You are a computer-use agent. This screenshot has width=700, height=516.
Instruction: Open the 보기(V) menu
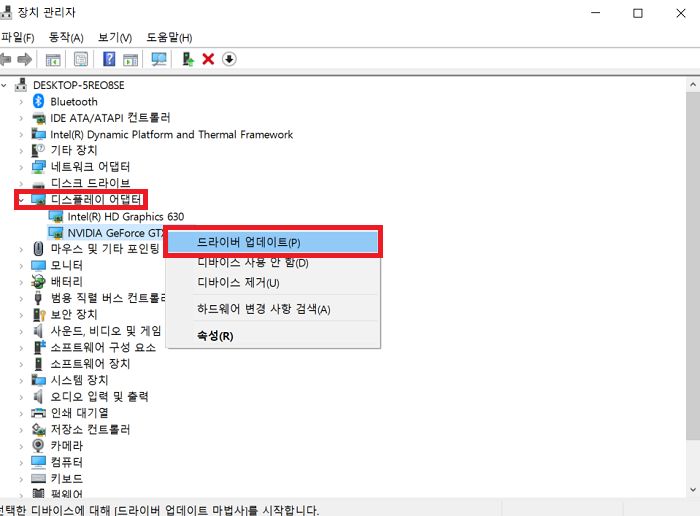point(115,37)
